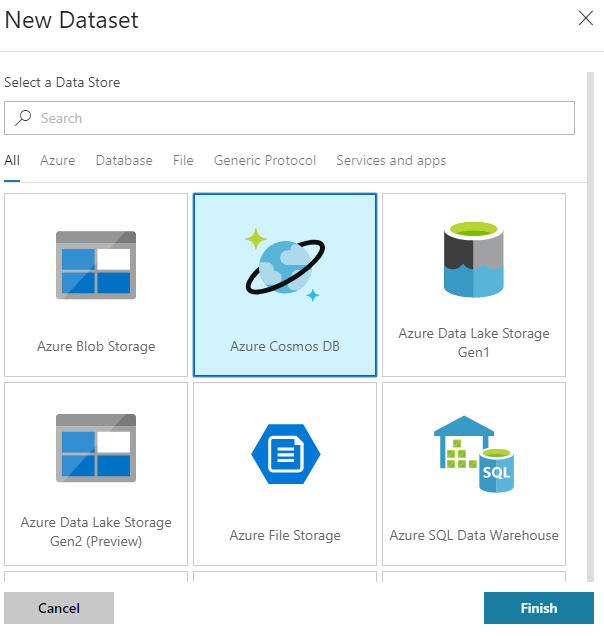View the Services and apps tab
Viewport: 604px width, 636px height.
pos(391,160)
